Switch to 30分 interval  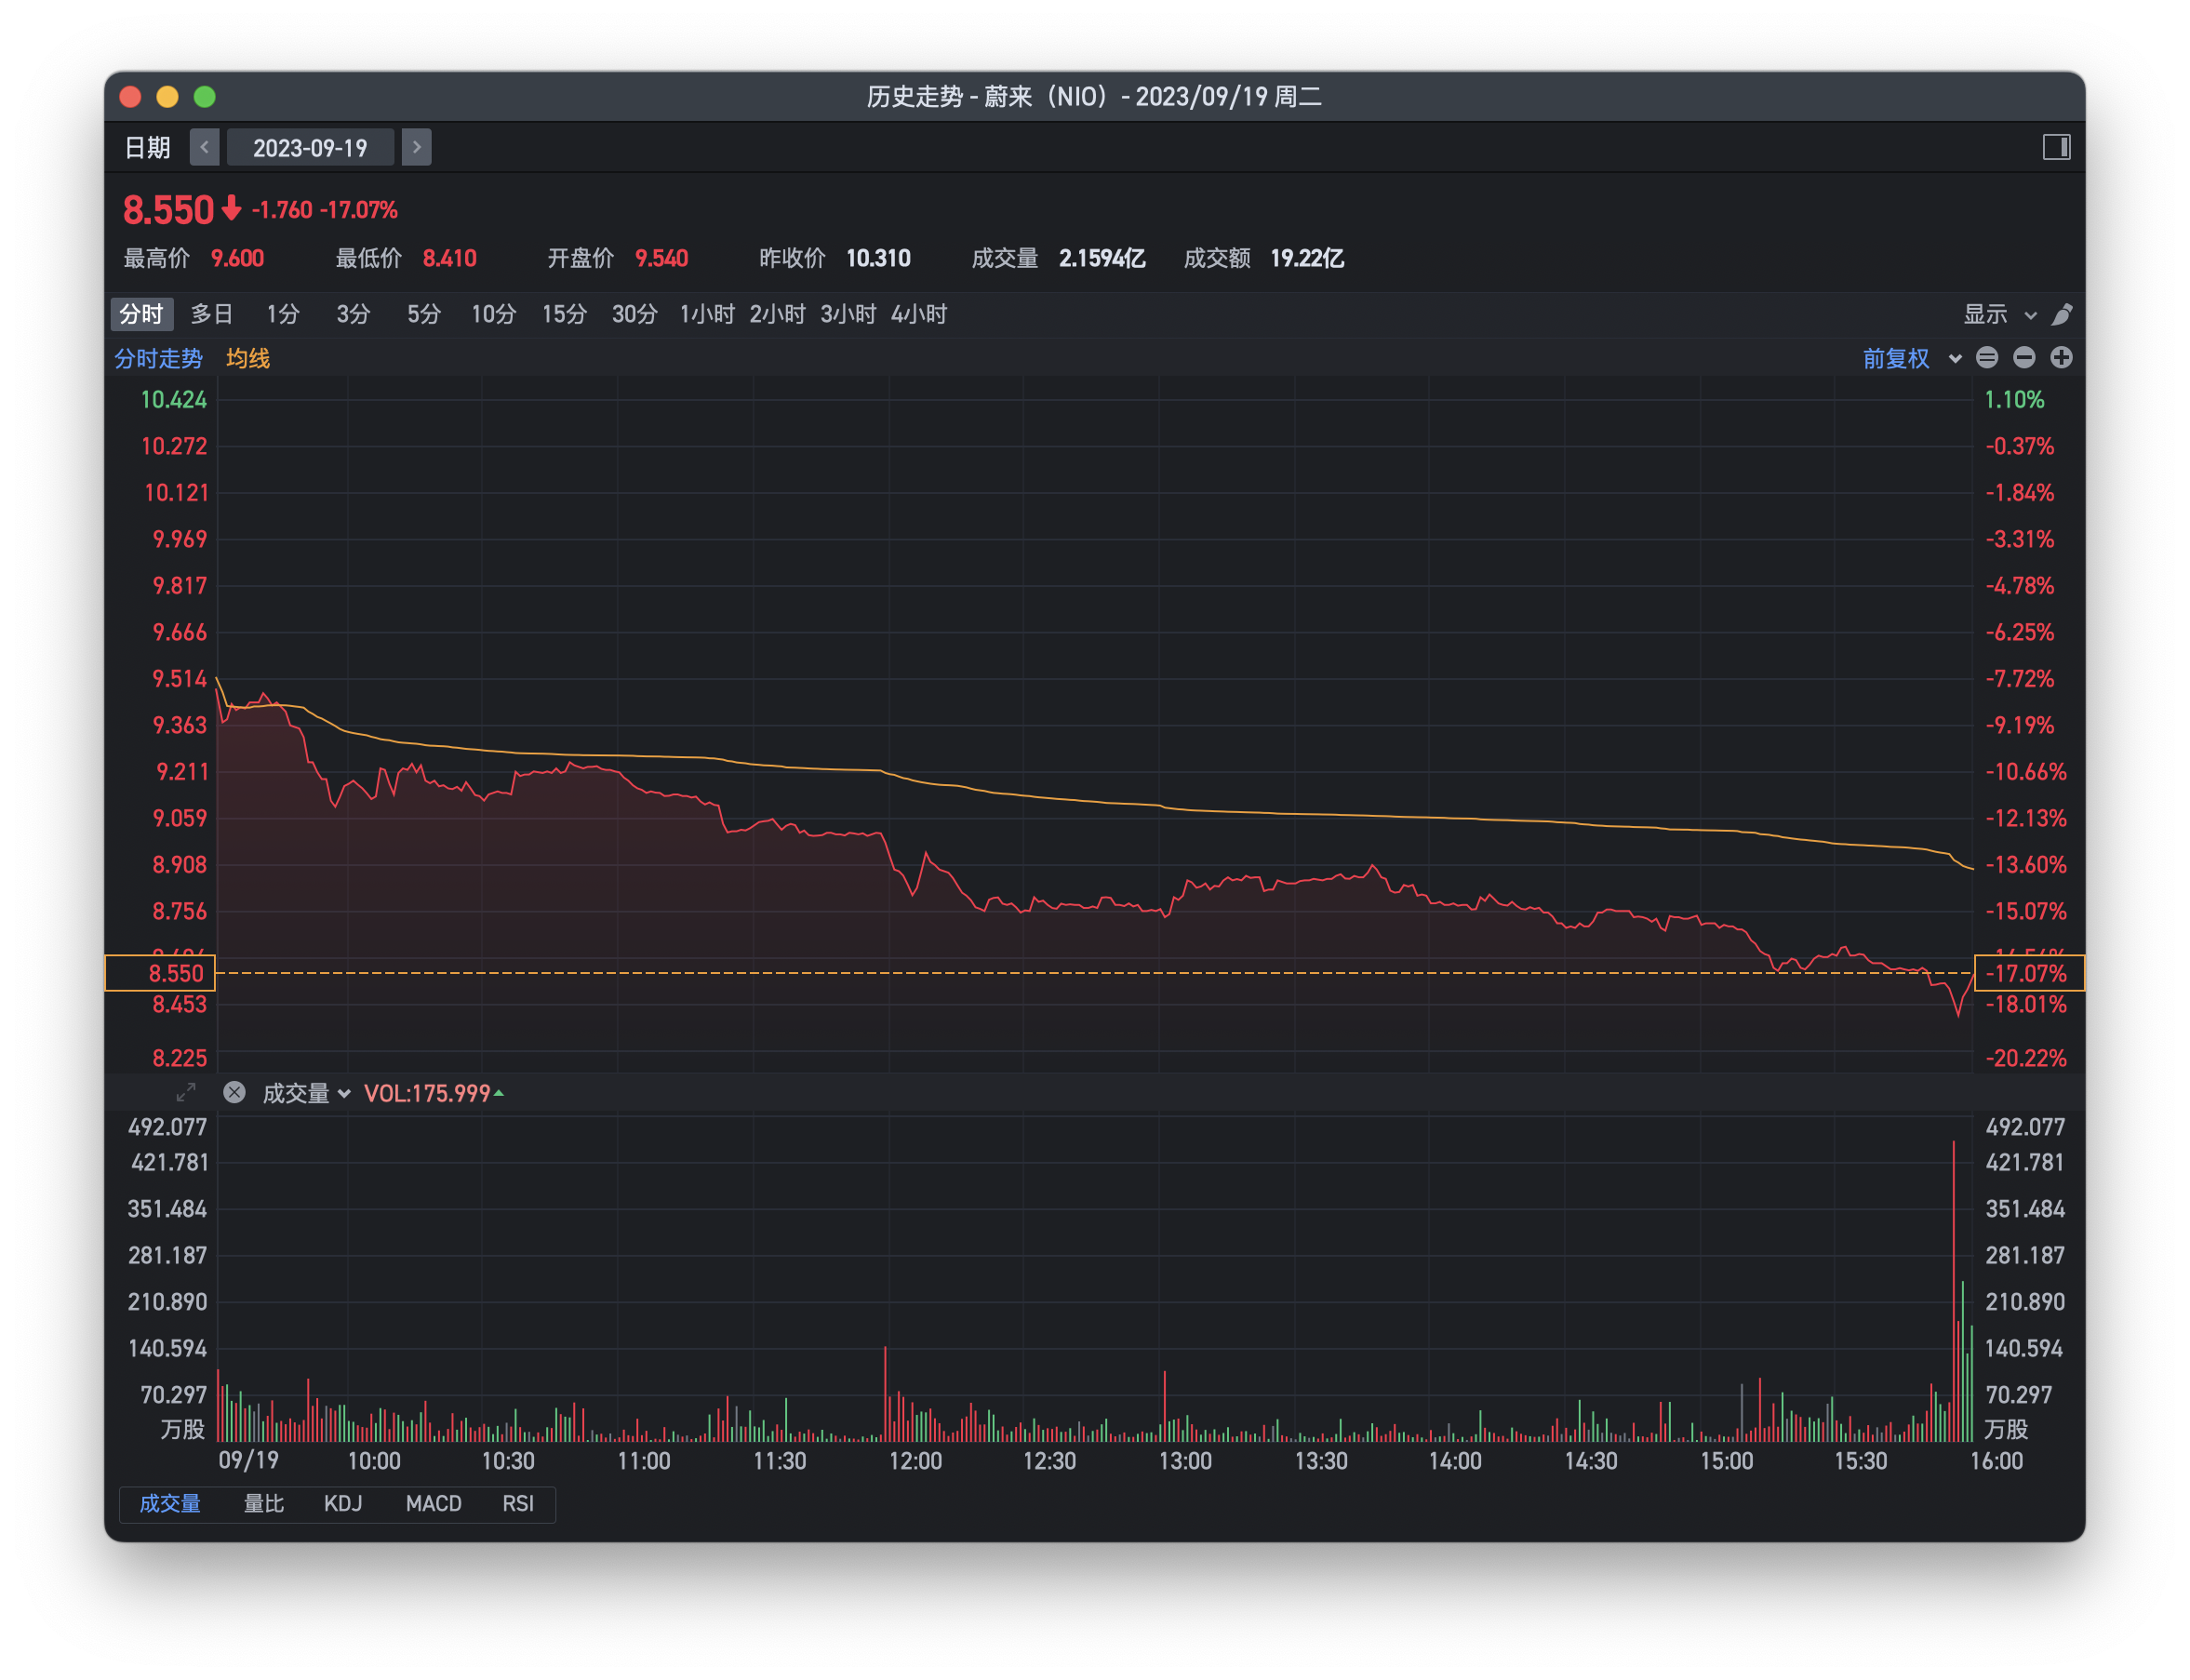point(634,314)
